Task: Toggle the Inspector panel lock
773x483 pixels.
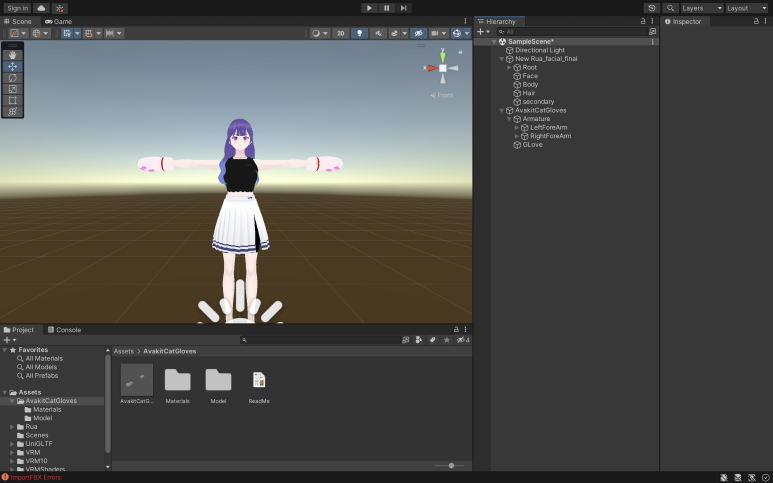Action: point(756,21)
